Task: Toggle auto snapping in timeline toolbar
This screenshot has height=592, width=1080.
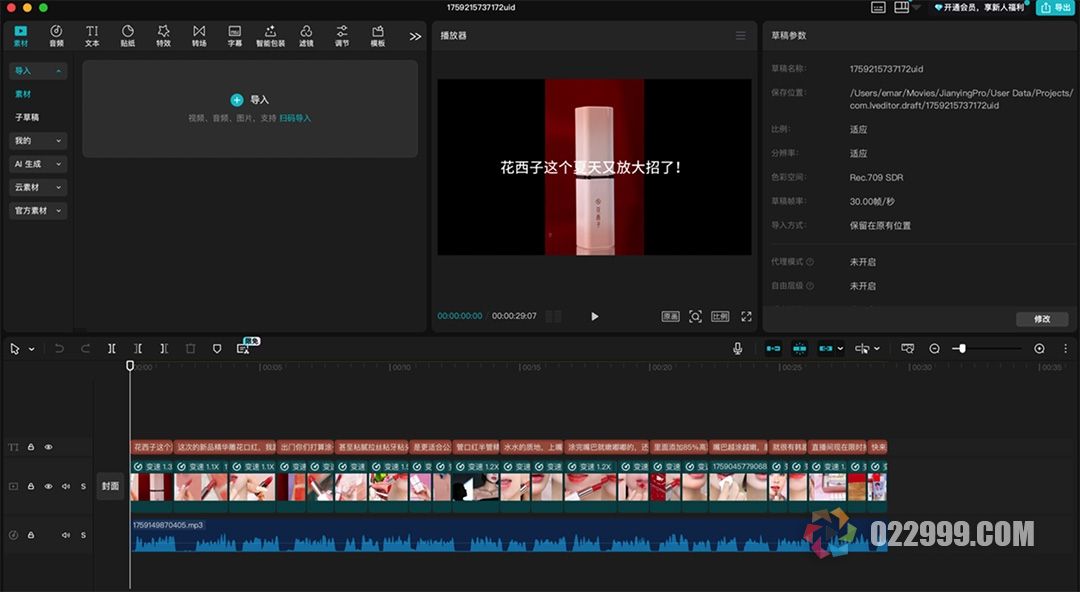Action: (x=799, y=349)
